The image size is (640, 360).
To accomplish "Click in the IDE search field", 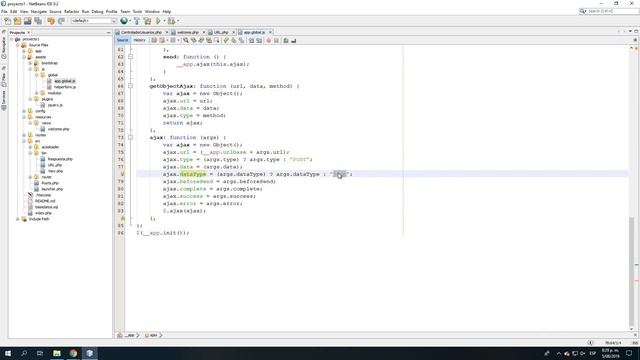I will coord(609,11).
